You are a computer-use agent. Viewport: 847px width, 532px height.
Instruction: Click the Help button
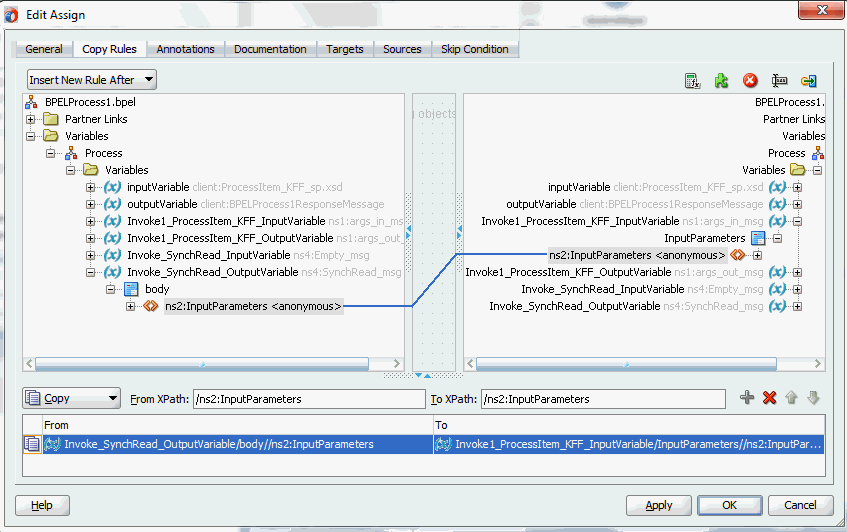point(42,505)
